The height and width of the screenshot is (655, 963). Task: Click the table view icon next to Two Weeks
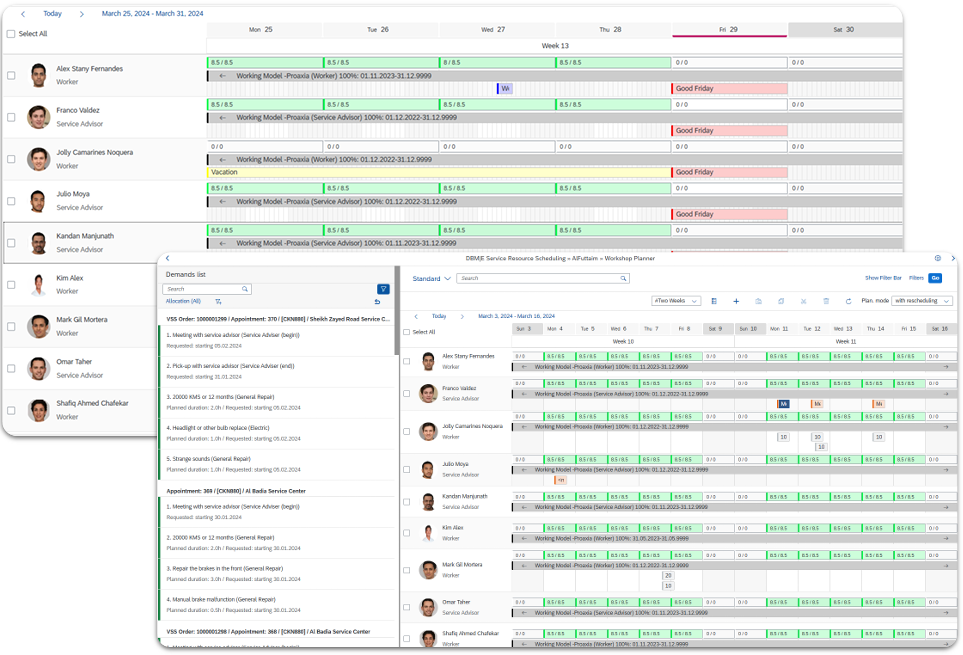[714, 301]
